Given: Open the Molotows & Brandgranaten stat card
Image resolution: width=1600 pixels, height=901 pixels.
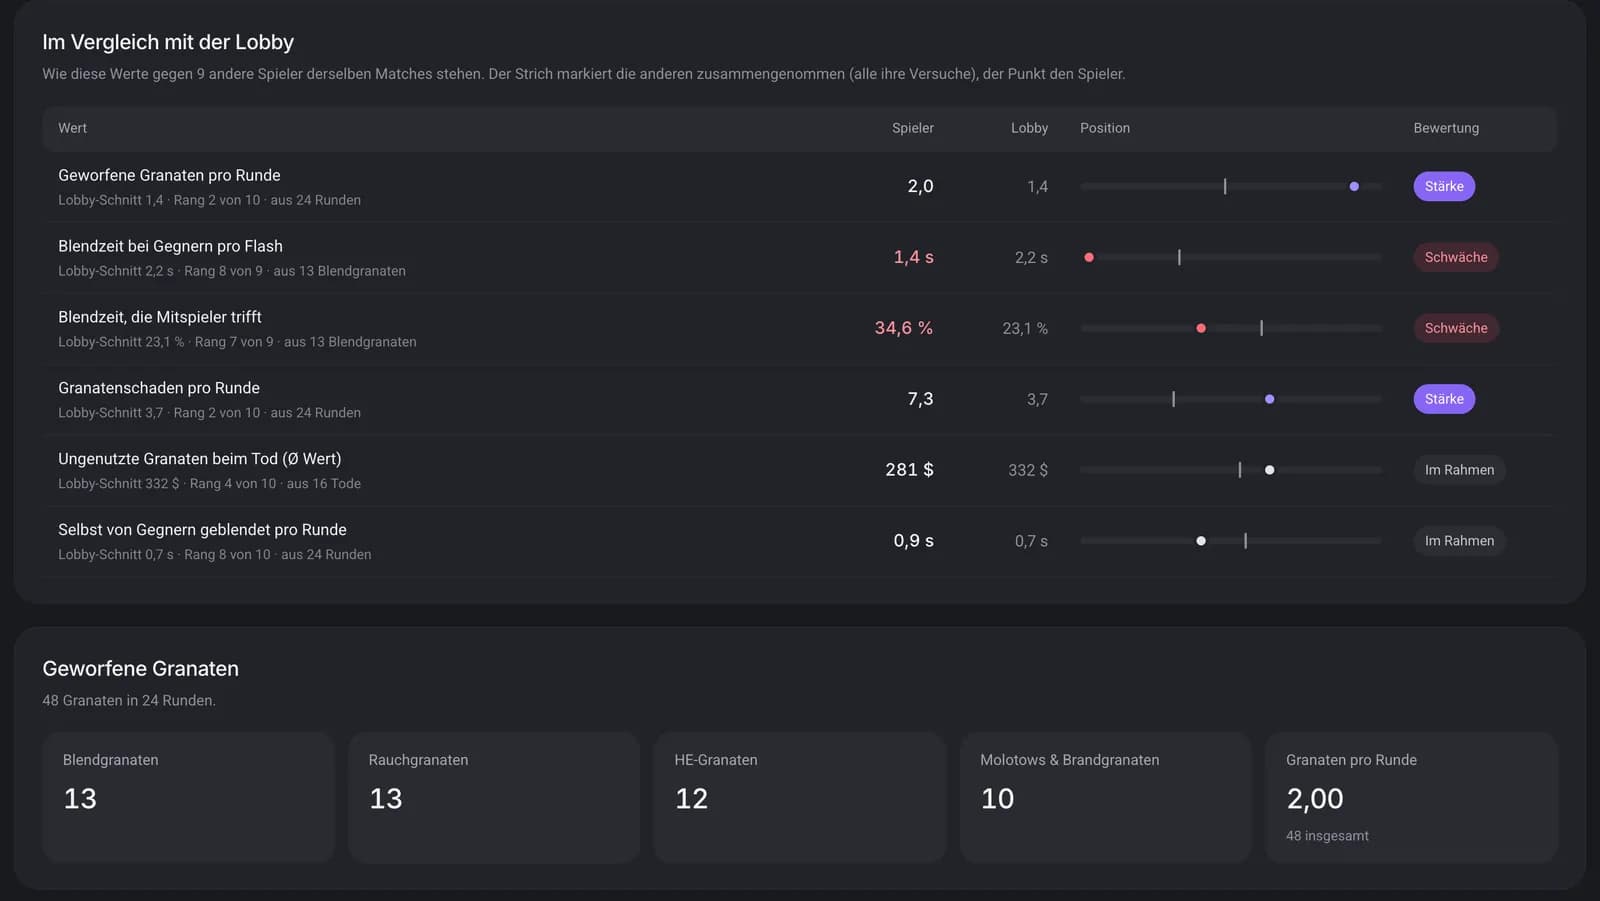Looking at the screenshot, I should tap(1106, 797).
